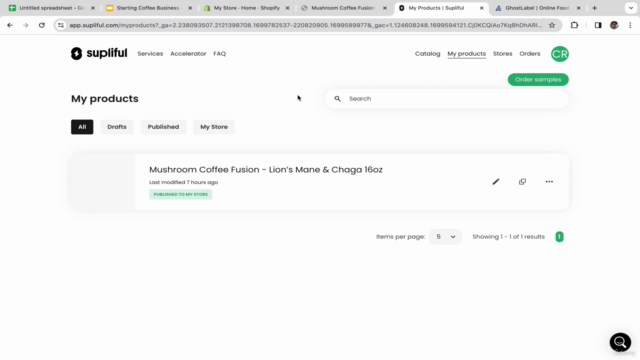Close the My Store Shopify tab
The height and width of the screenshot is (360, 640).
[x=287, y=8]
